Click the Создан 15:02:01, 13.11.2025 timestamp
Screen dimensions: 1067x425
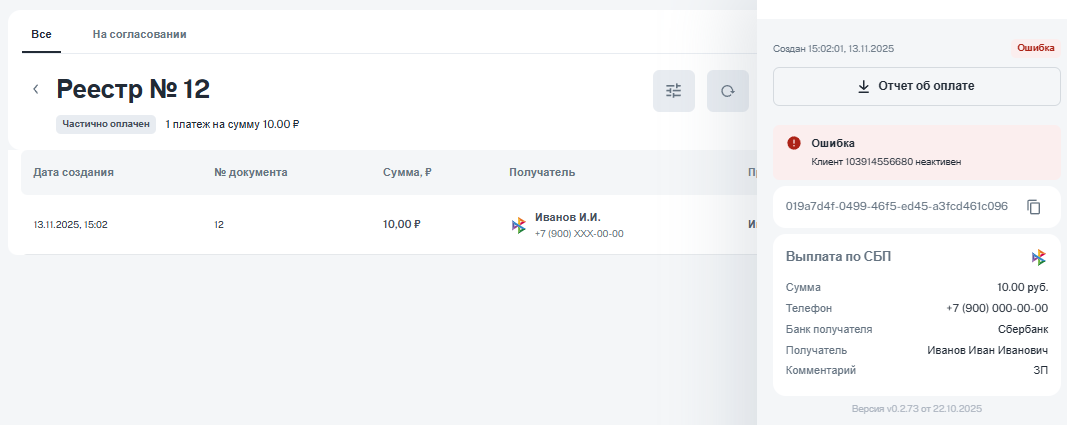click(x=834, y=49)
